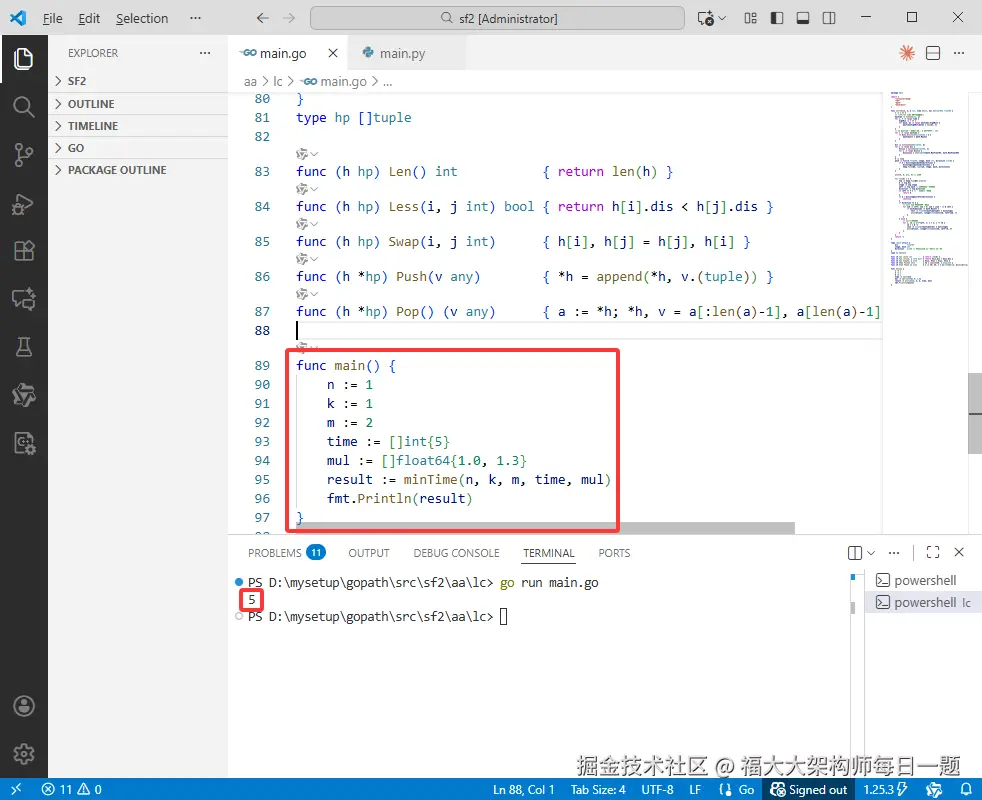This screenshot has width=982, height=800.
Task: Open the chat sessions view icon
Action: (x=24, y=299)
